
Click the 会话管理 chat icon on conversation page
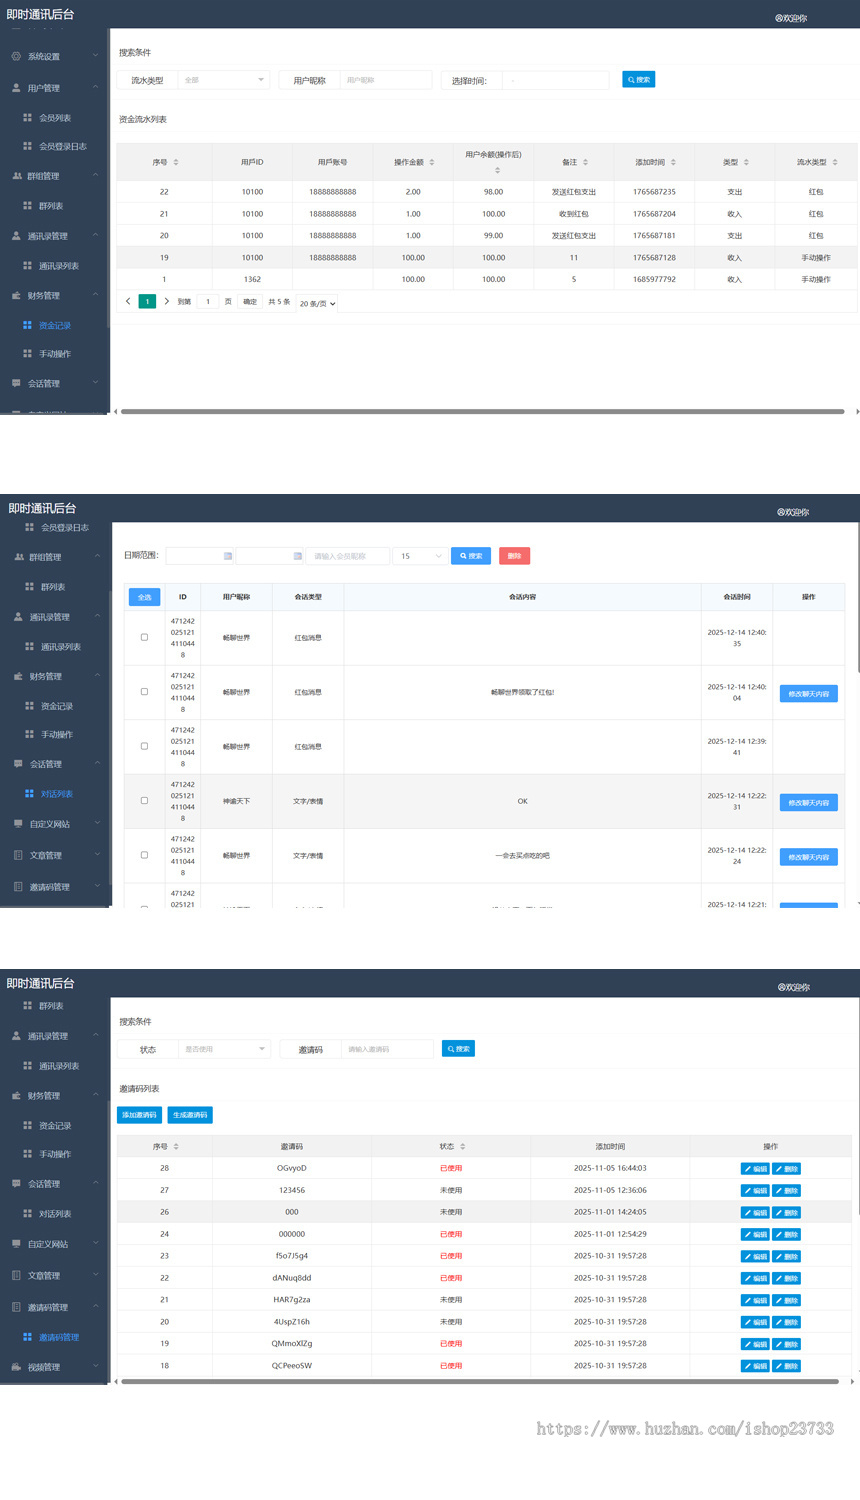point(18,764)
